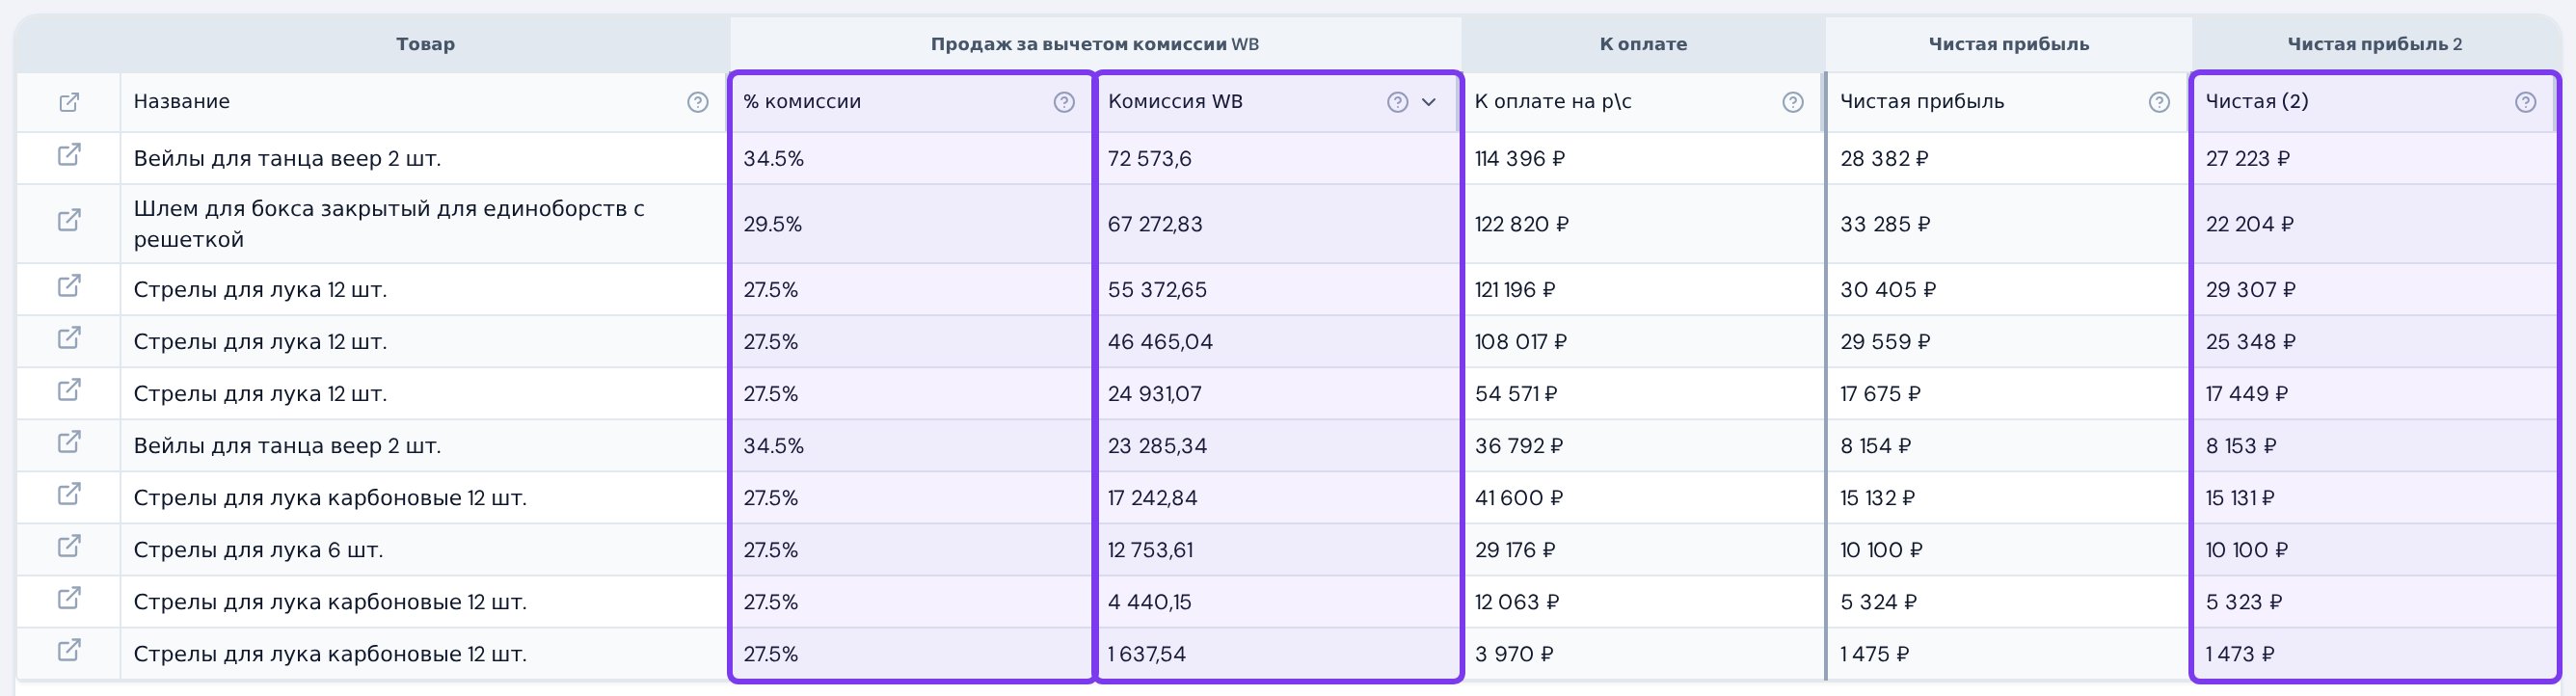This screenshot has height=696, width=2576.
Task: Select payout cell 122 820 ₽
Action: coord(1522,224)
